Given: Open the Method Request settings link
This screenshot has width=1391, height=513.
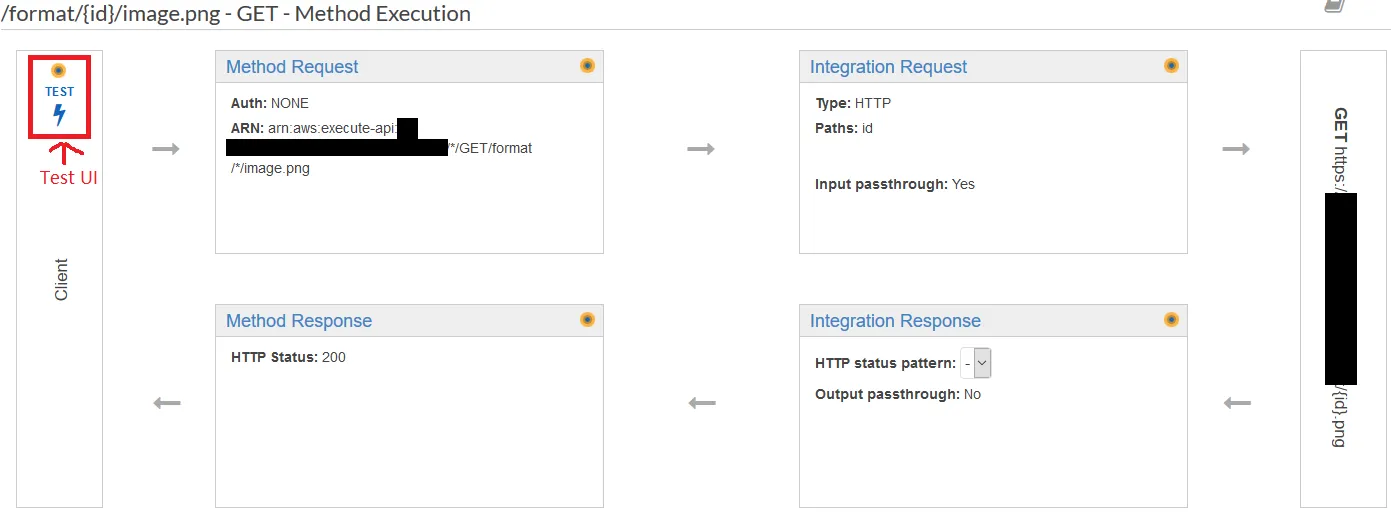Looking at the screenshot, I should [292, 67].
